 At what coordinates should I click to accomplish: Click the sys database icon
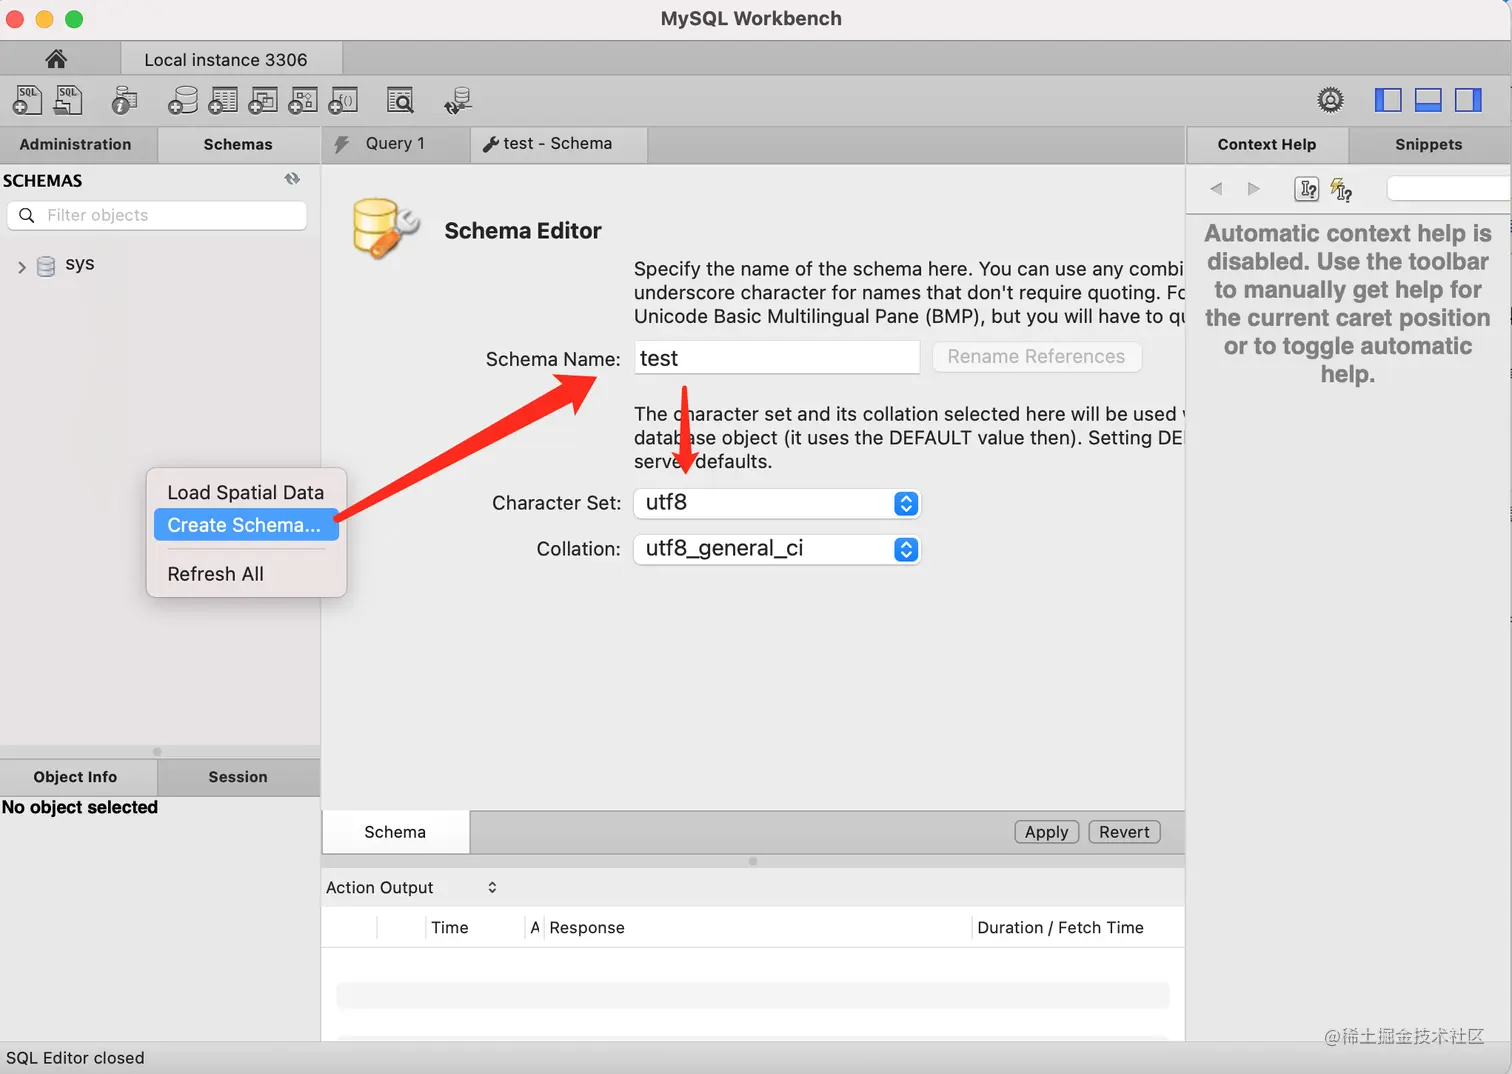coord(46,266)
